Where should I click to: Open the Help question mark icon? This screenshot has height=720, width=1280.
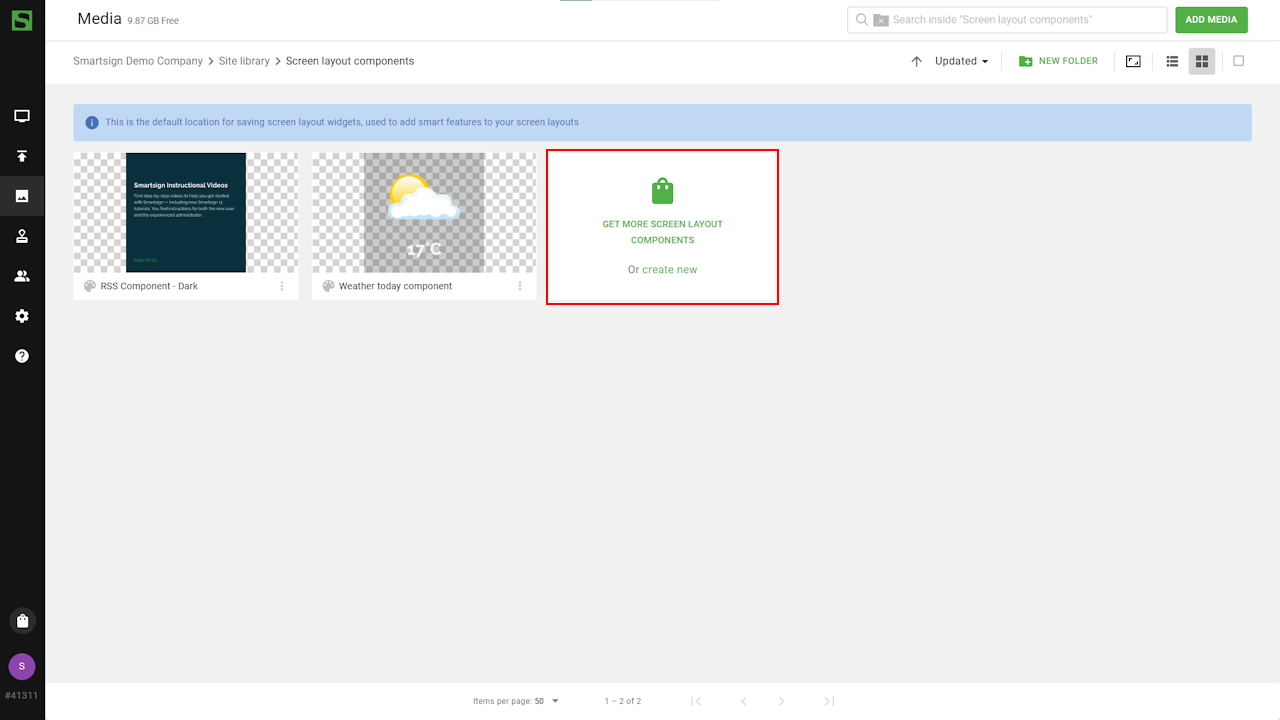tap(22, 356)
